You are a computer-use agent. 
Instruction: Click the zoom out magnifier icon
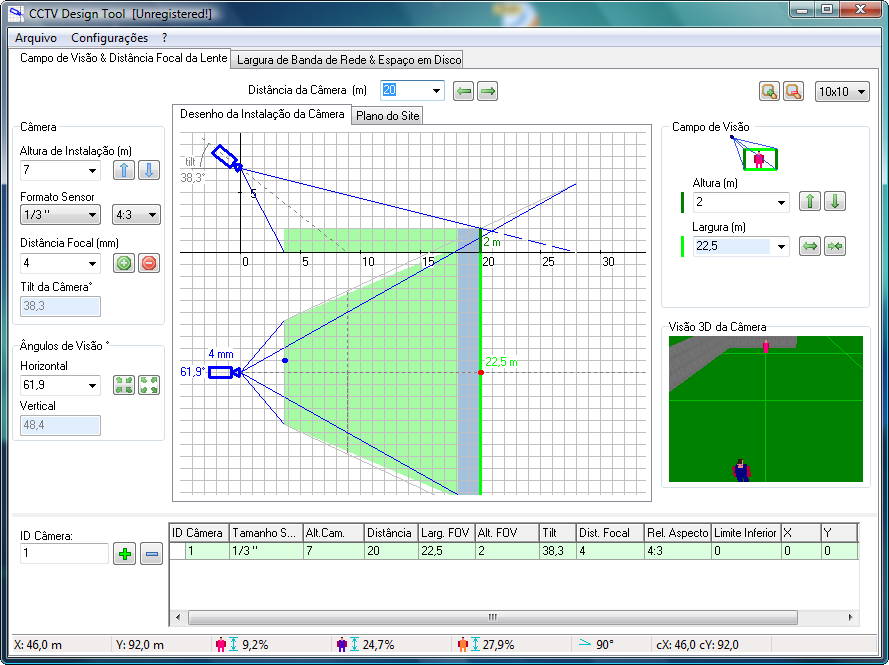click(793, 92)
